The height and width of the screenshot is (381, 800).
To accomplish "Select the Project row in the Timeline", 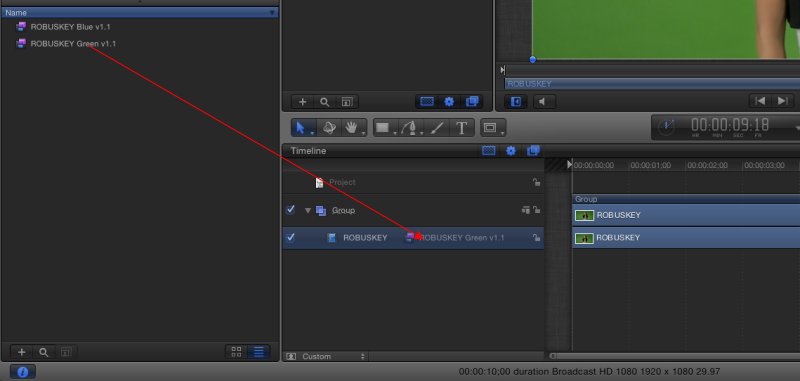I will point(413,182).
